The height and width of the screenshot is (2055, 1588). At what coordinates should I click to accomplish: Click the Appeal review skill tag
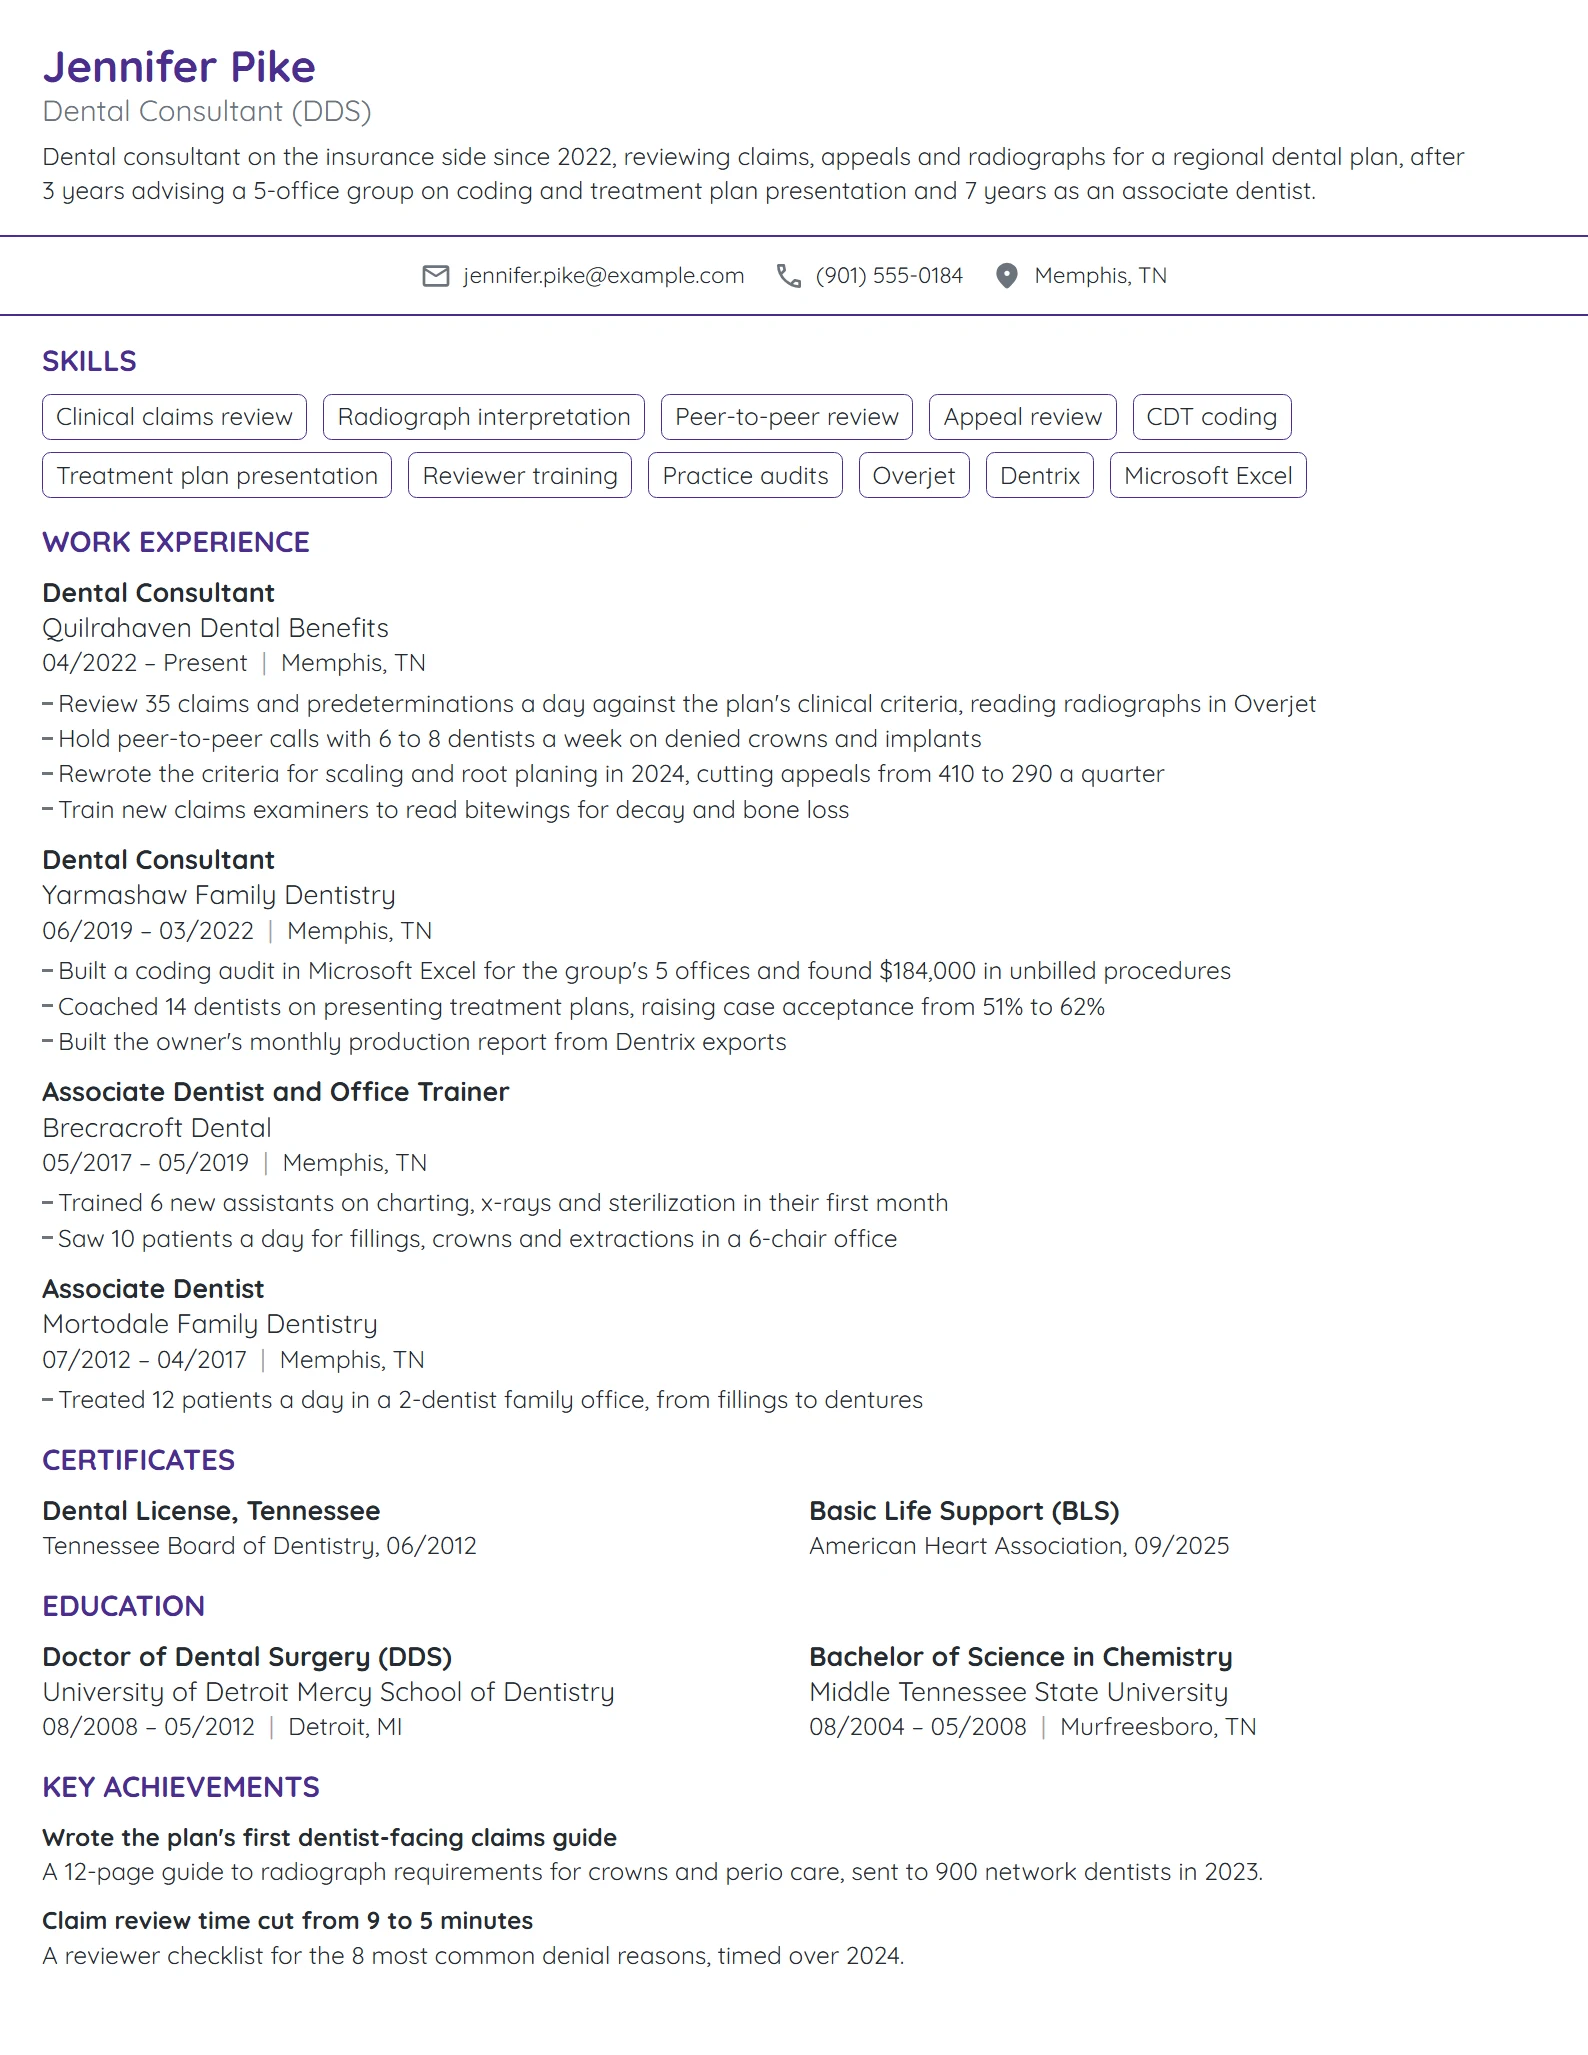coord(1023,417)
